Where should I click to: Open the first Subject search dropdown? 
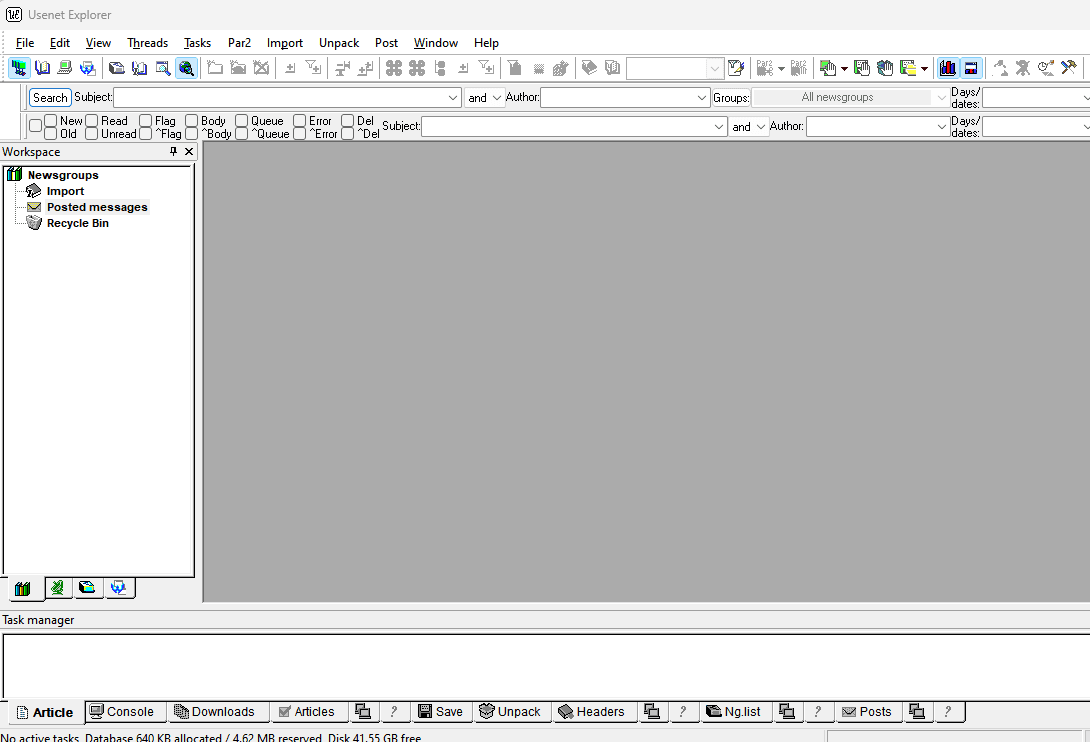pyautogui.click(x=453, y=98)
